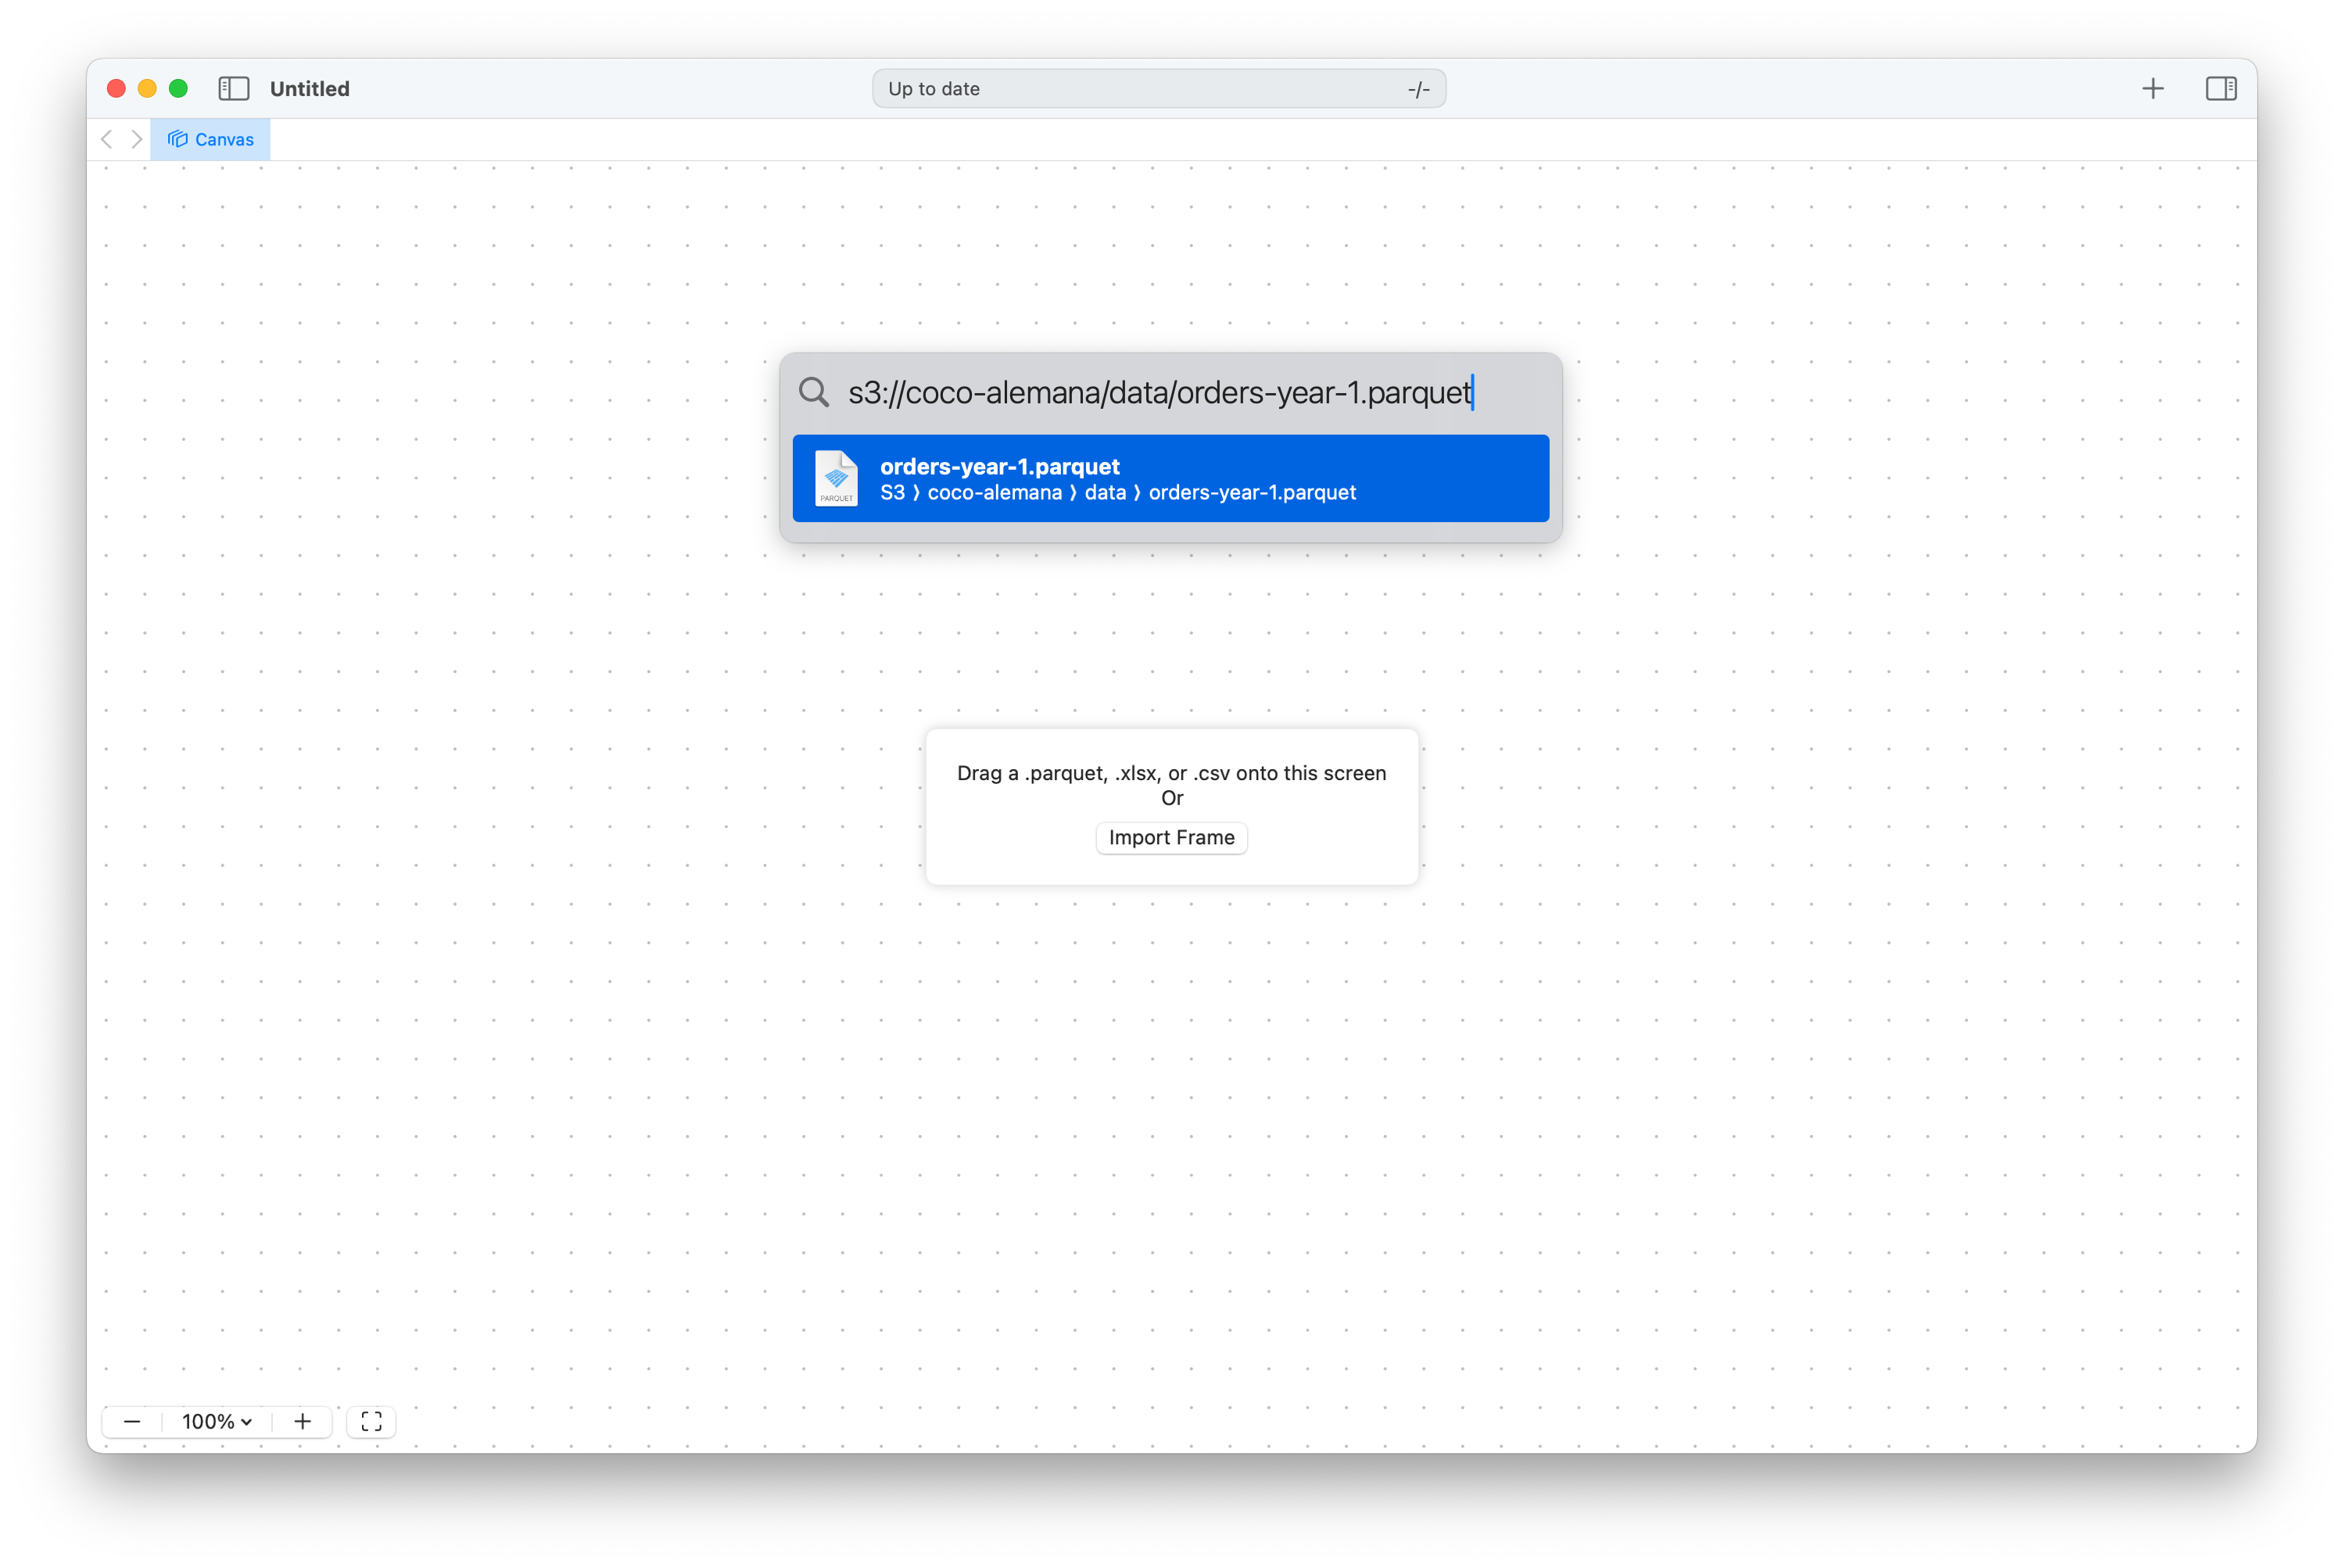Click the parquet file icon in the suggestion

coord(836,478)
